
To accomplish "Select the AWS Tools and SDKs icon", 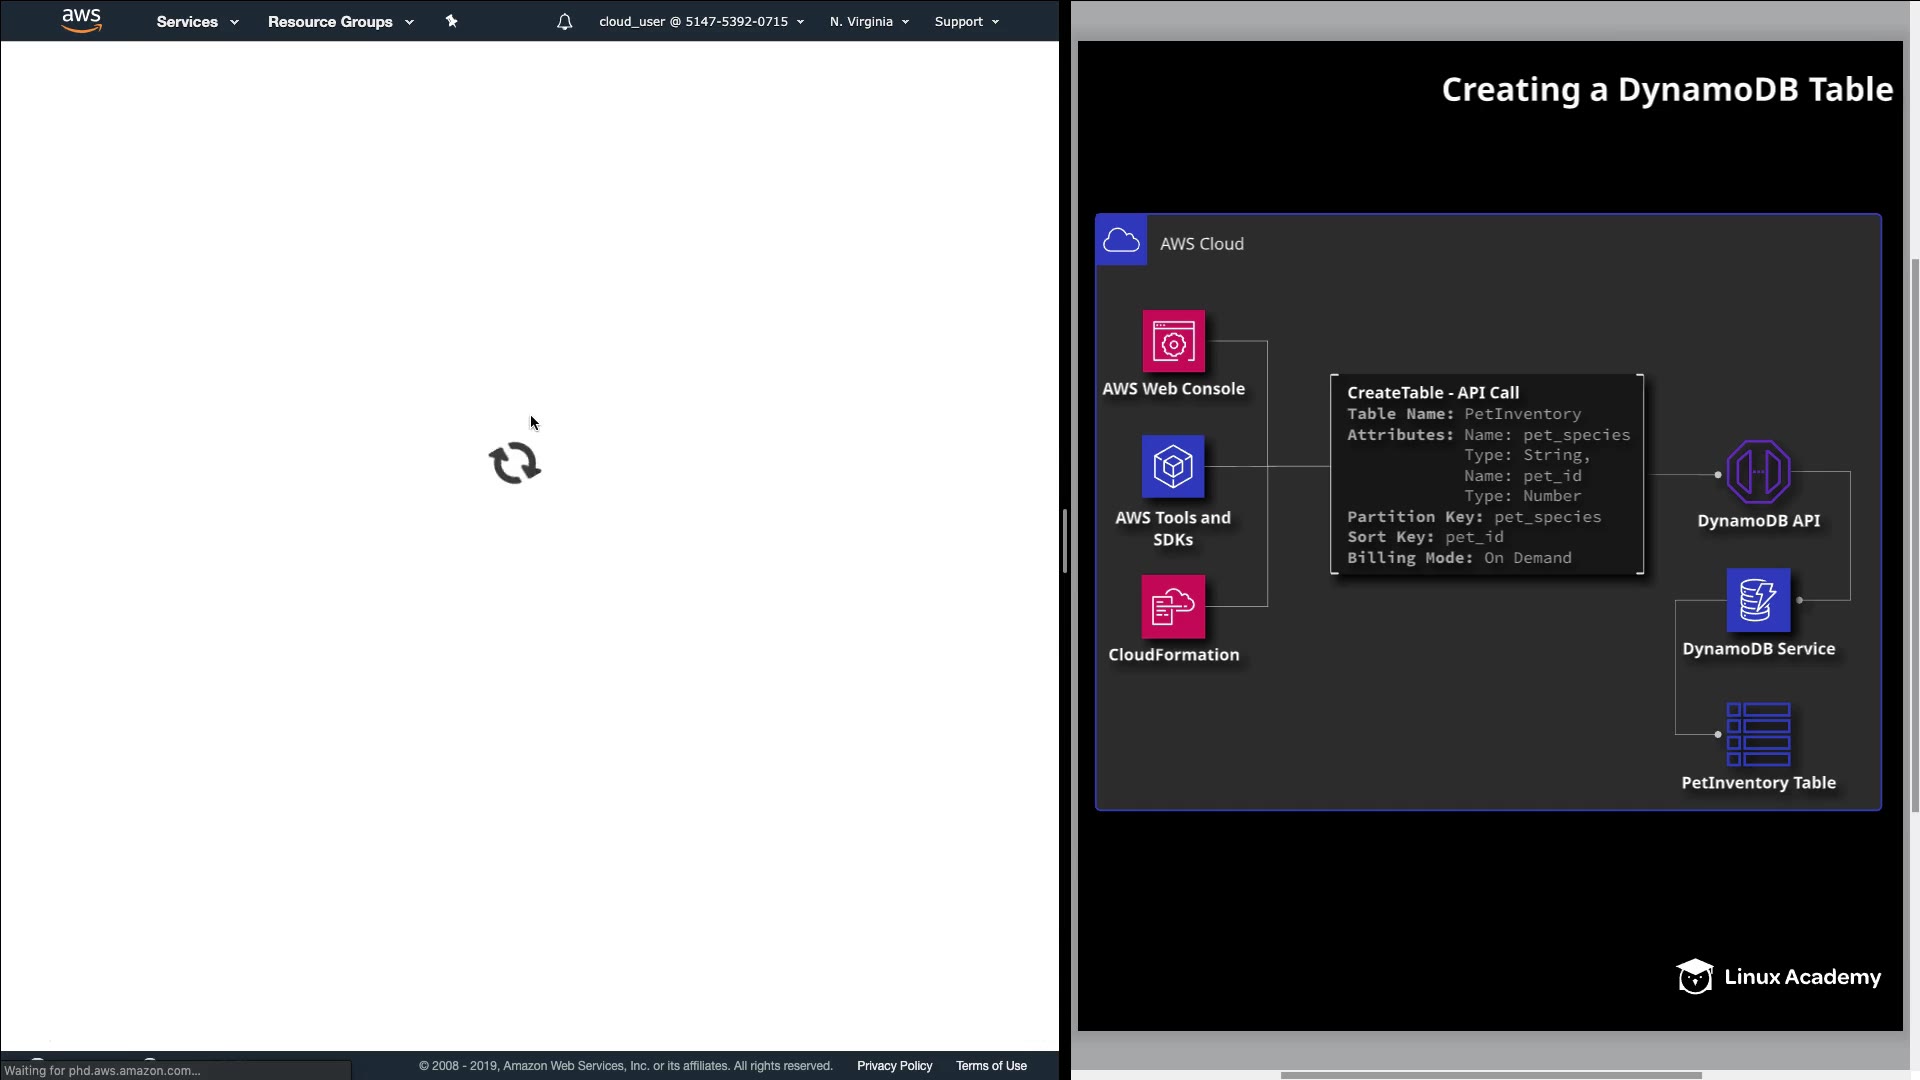I will pos(1173,466).
